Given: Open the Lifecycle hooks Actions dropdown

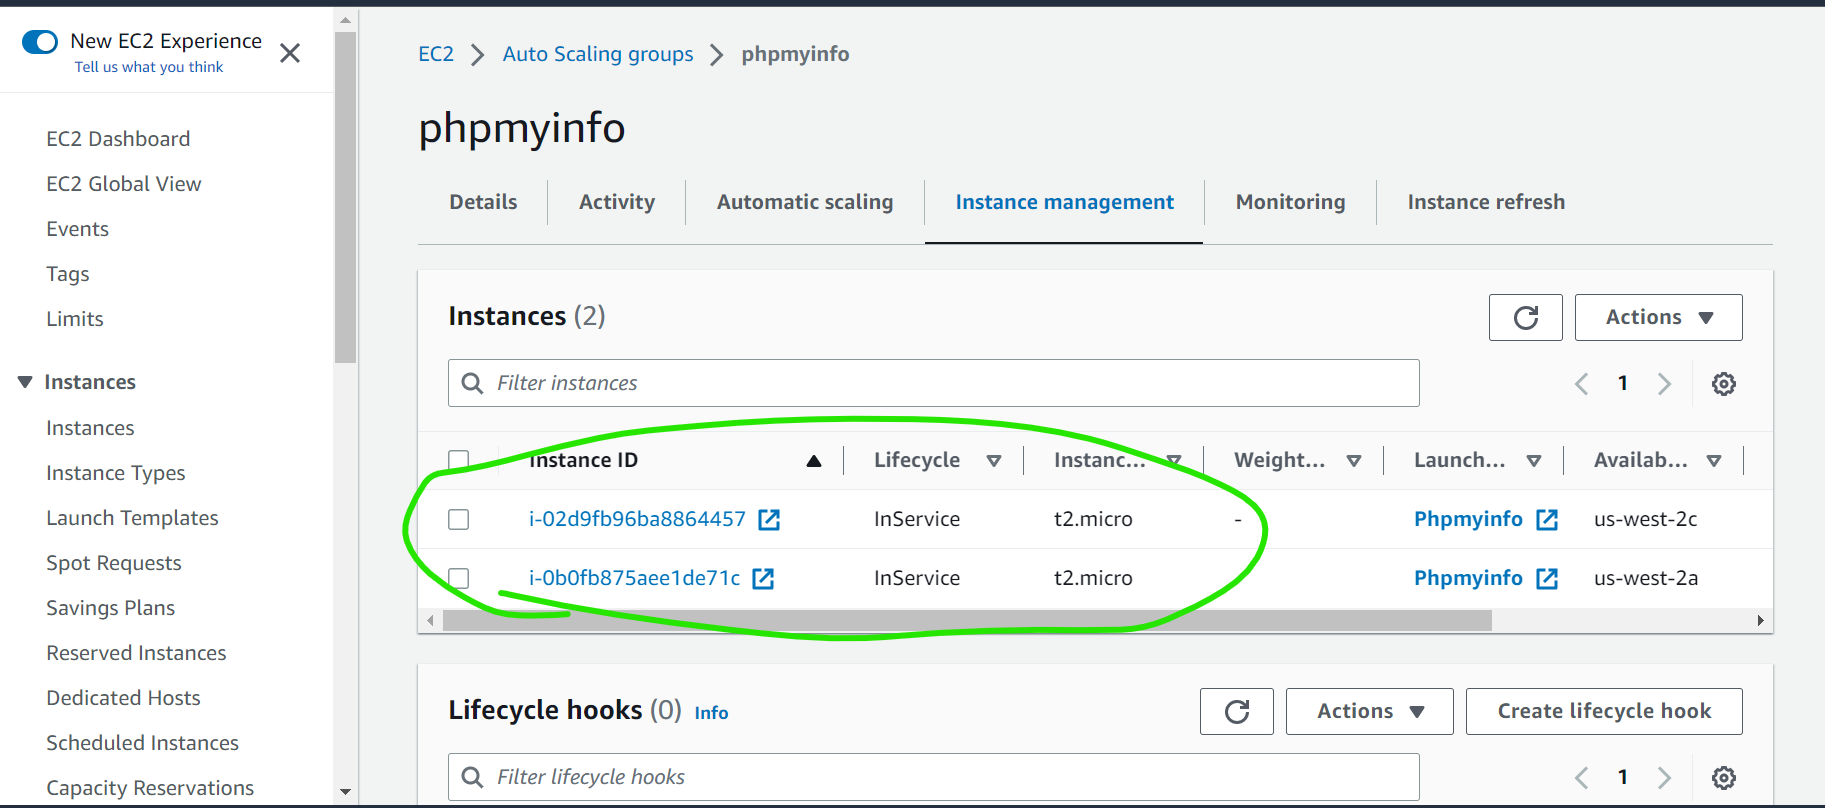Looking at the screenshot, I should click(x=1369, y=711).
